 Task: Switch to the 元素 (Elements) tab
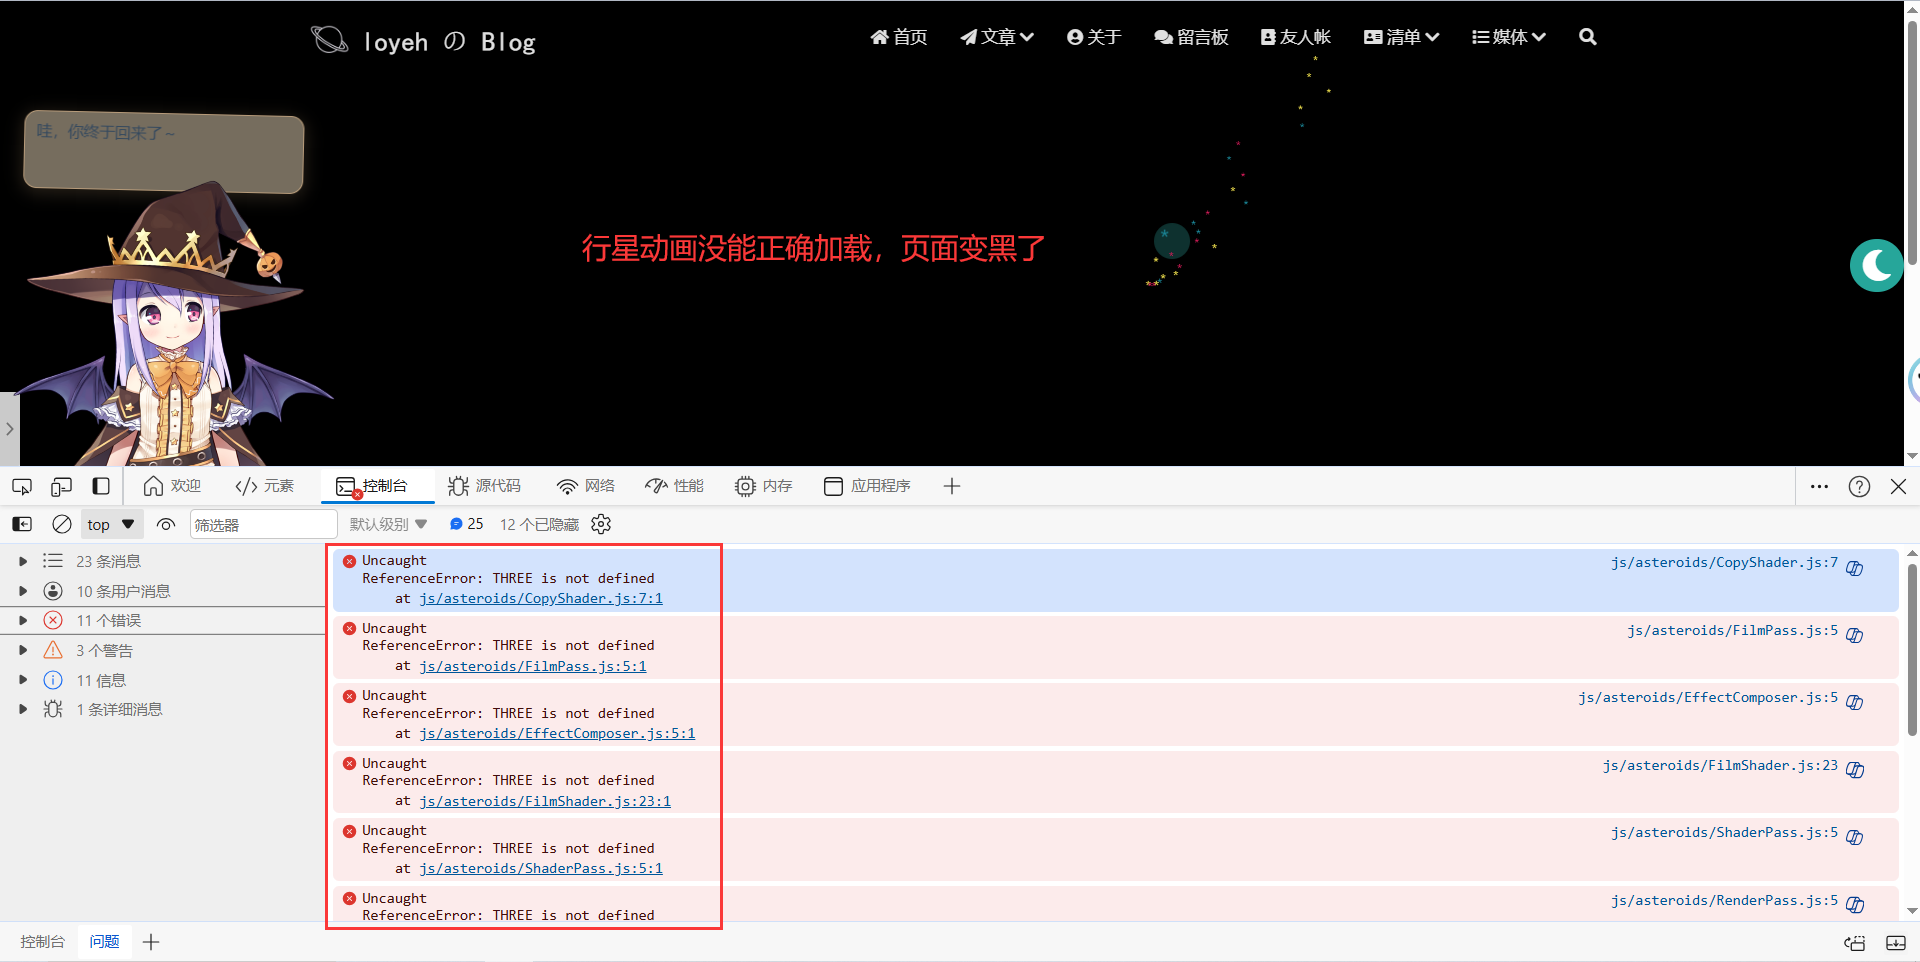coord(264,486)
